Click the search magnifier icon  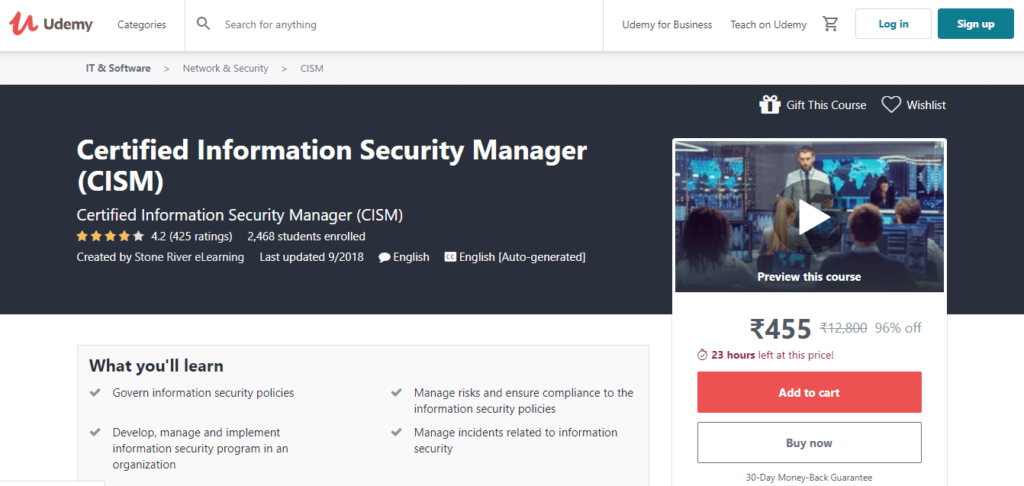(204, 24)
